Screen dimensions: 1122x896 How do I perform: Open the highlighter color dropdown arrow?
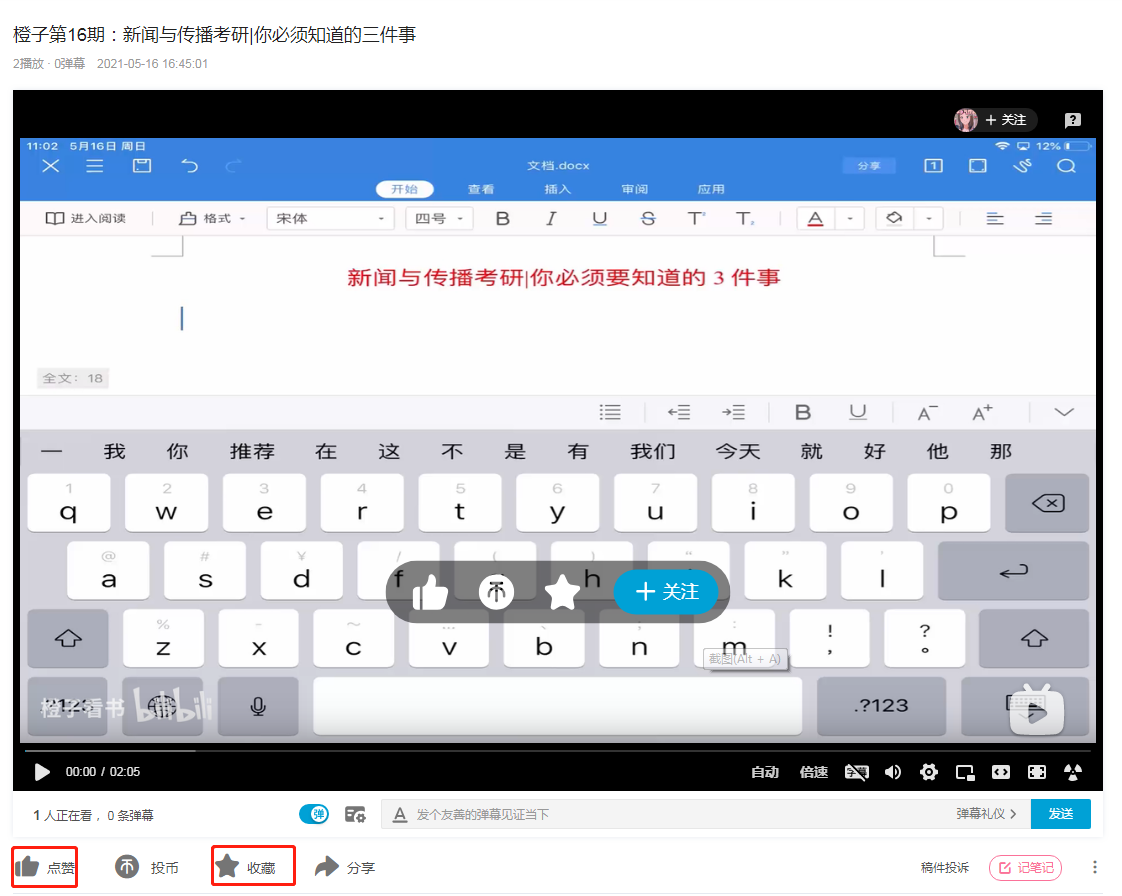tap(928, 218)
